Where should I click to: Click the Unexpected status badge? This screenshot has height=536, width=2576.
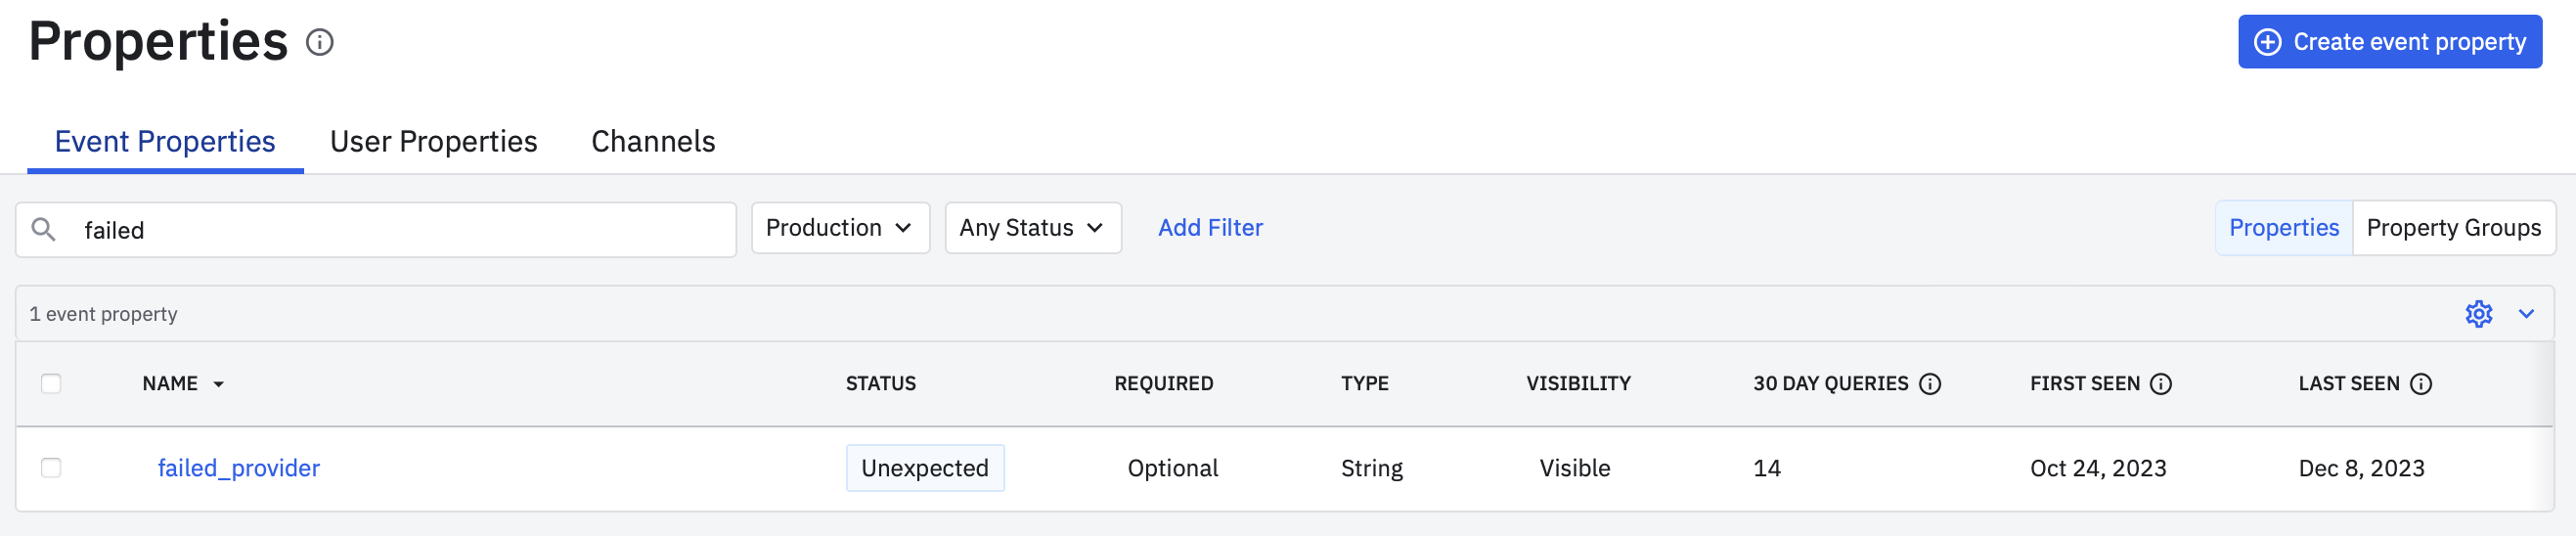tap(924, 468)
